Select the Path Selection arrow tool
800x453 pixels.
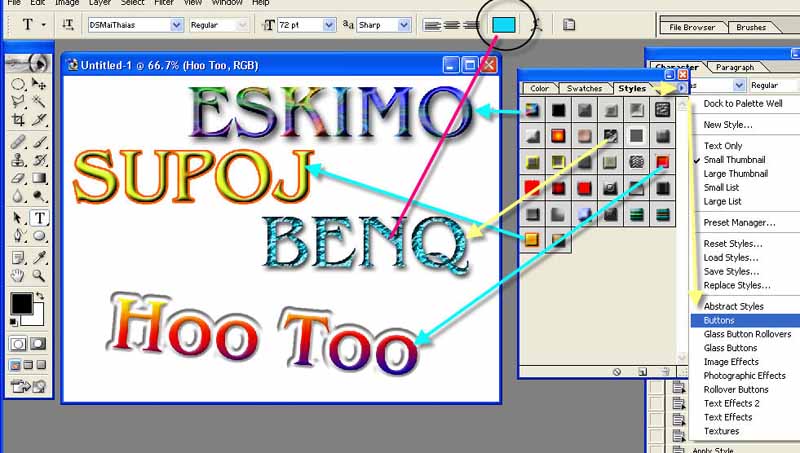tap(18, 218)
